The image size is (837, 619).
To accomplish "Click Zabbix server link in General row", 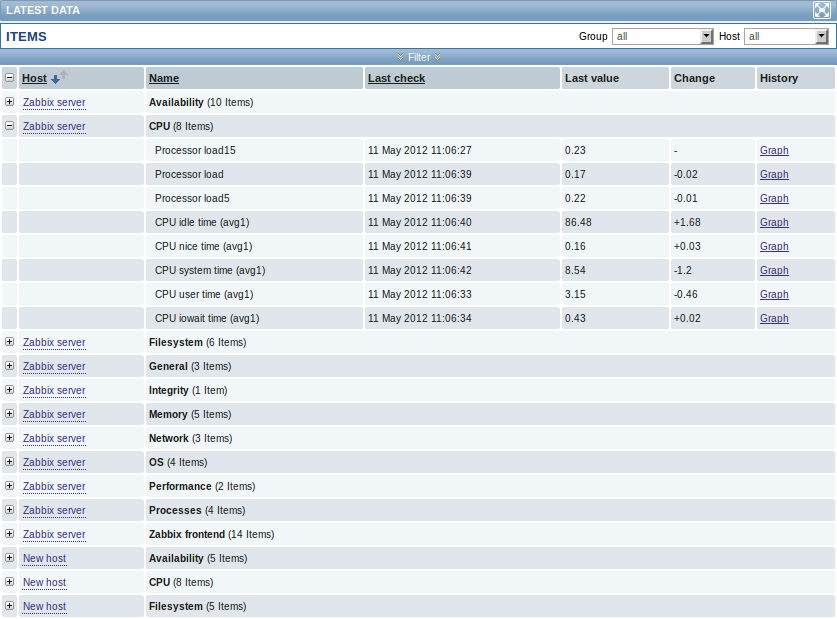I will click(x=54, y=367).
